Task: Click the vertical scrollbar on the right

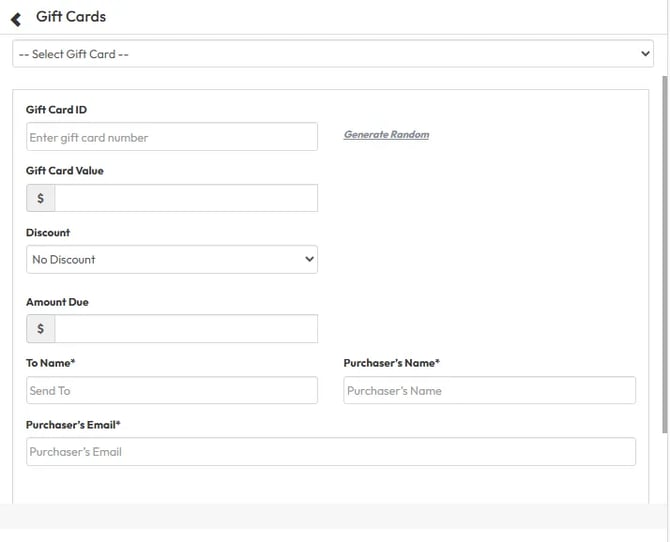Action: 665,250
